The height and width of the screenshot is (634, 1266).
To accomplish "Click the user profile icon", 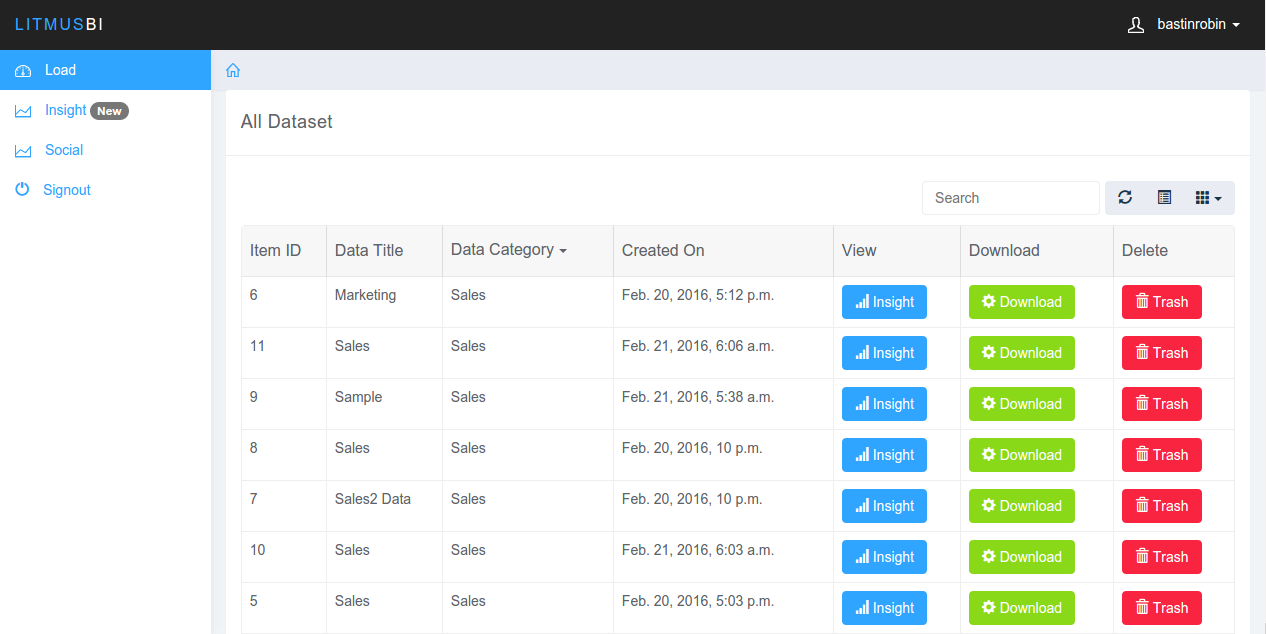I will (1136, 25).
